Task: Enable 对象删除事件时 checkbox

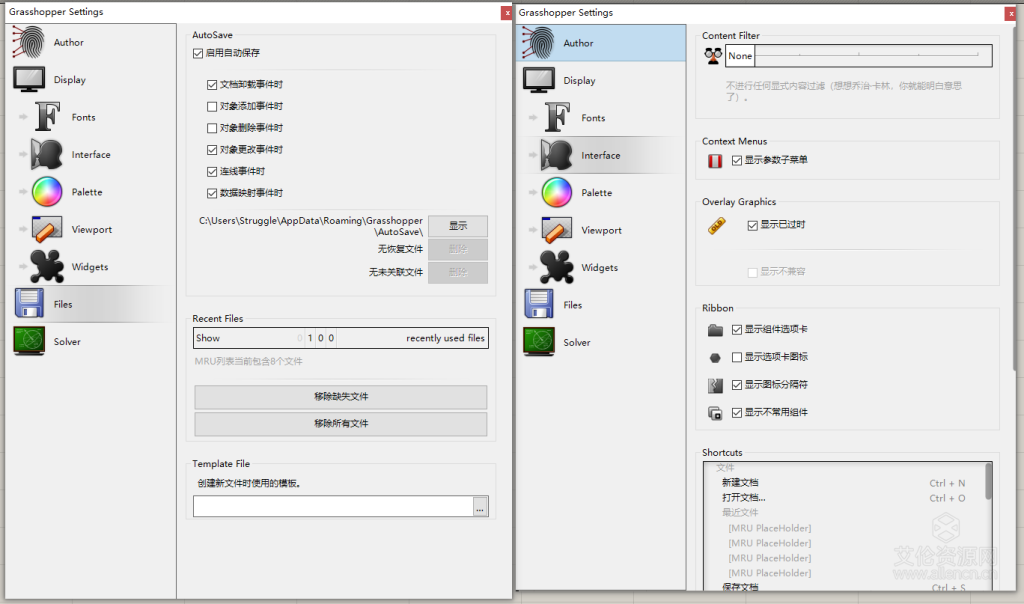Action: pos(212,128)
